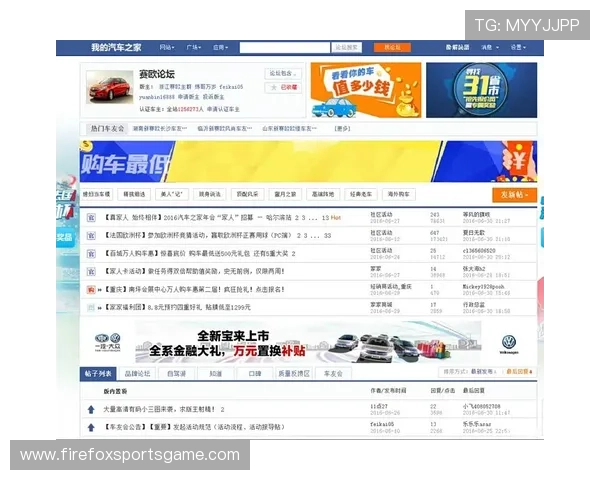Open the 消息 dropdown menu
Screen dimensions: 600x480
490,47
